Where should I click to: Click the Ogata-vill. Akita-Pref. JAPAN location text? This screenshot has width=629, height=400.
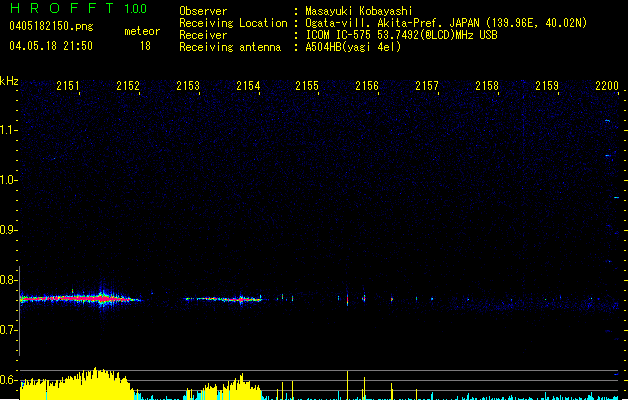click(446, 23)
